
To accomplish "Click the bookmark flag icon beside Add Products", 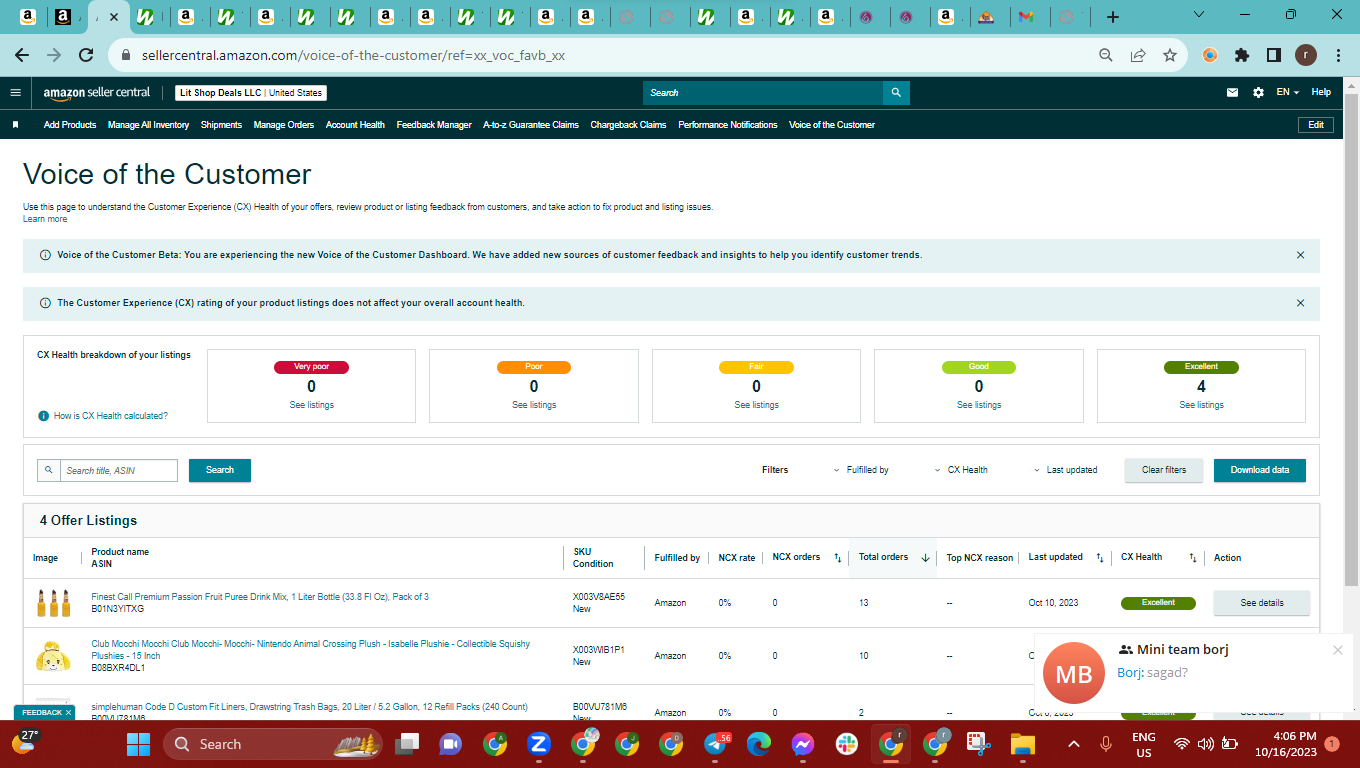I will 16,125.
